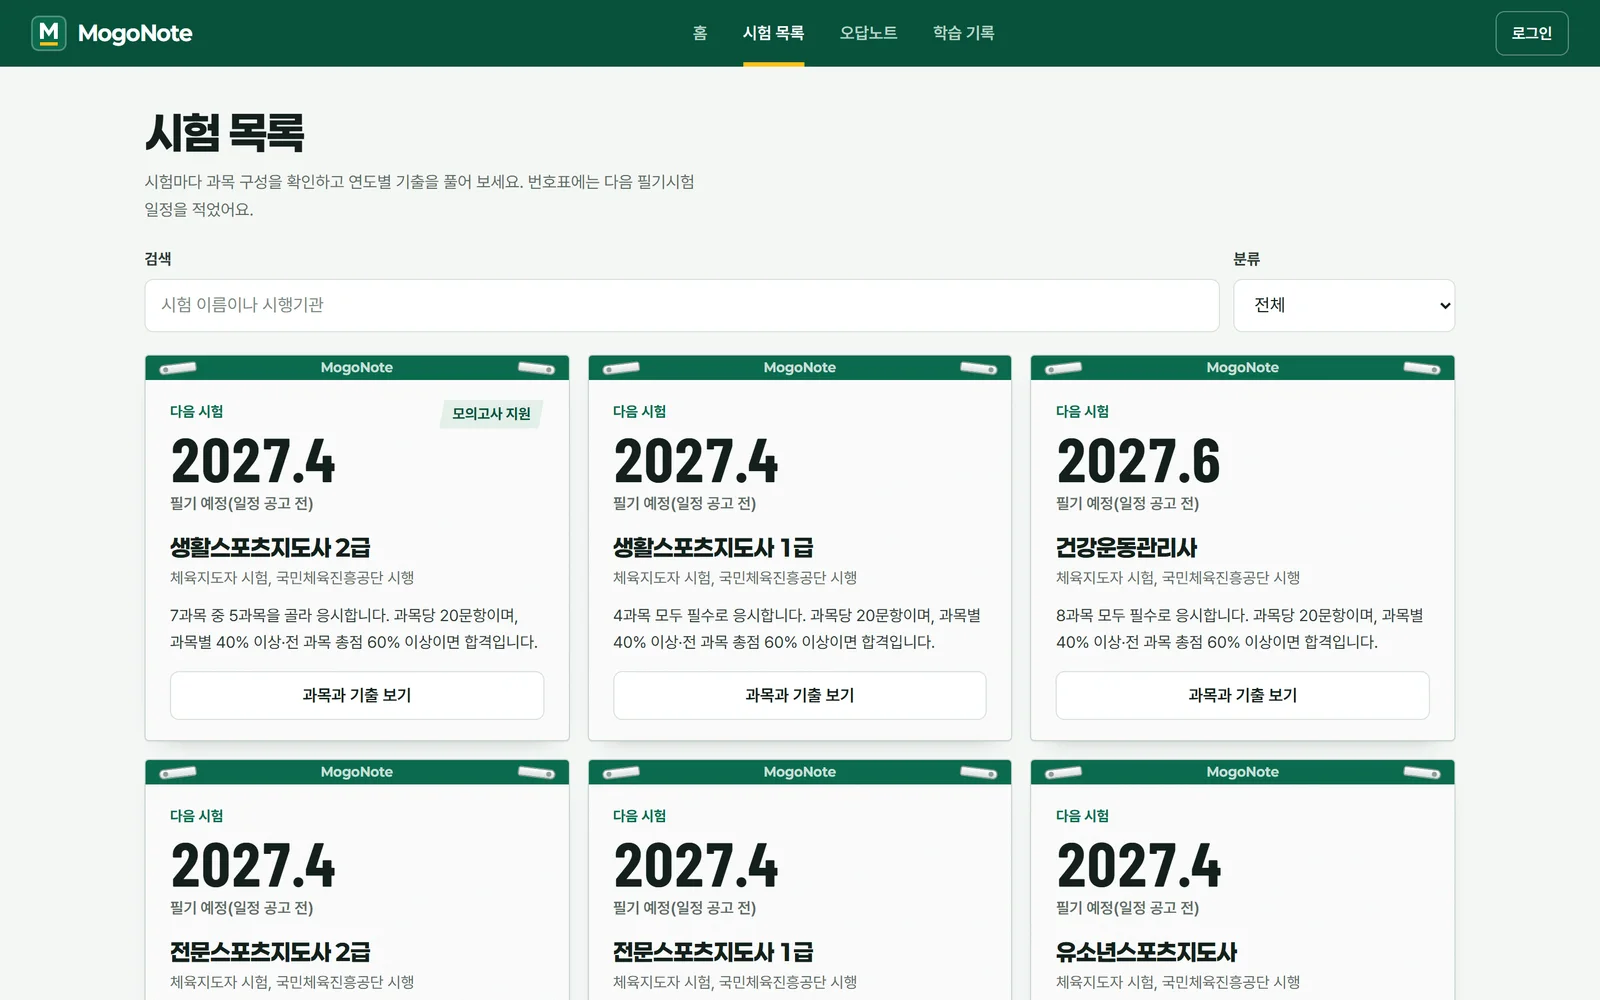View 과목과 기출 보기 for 생활스포츠지도사 2급
This screenshot has height=1000, width=1600.
[357, 695]
